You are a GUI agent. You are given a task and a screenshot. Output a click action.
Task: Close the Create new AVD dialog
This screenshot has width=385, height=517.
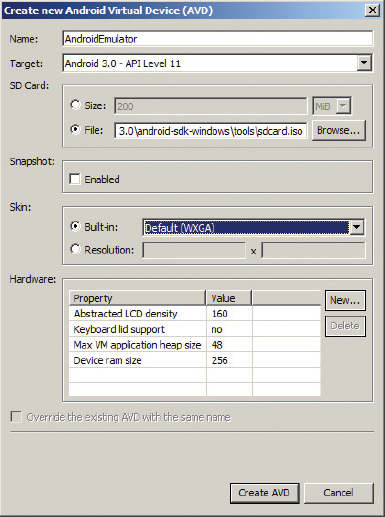[x=372, y=10]
